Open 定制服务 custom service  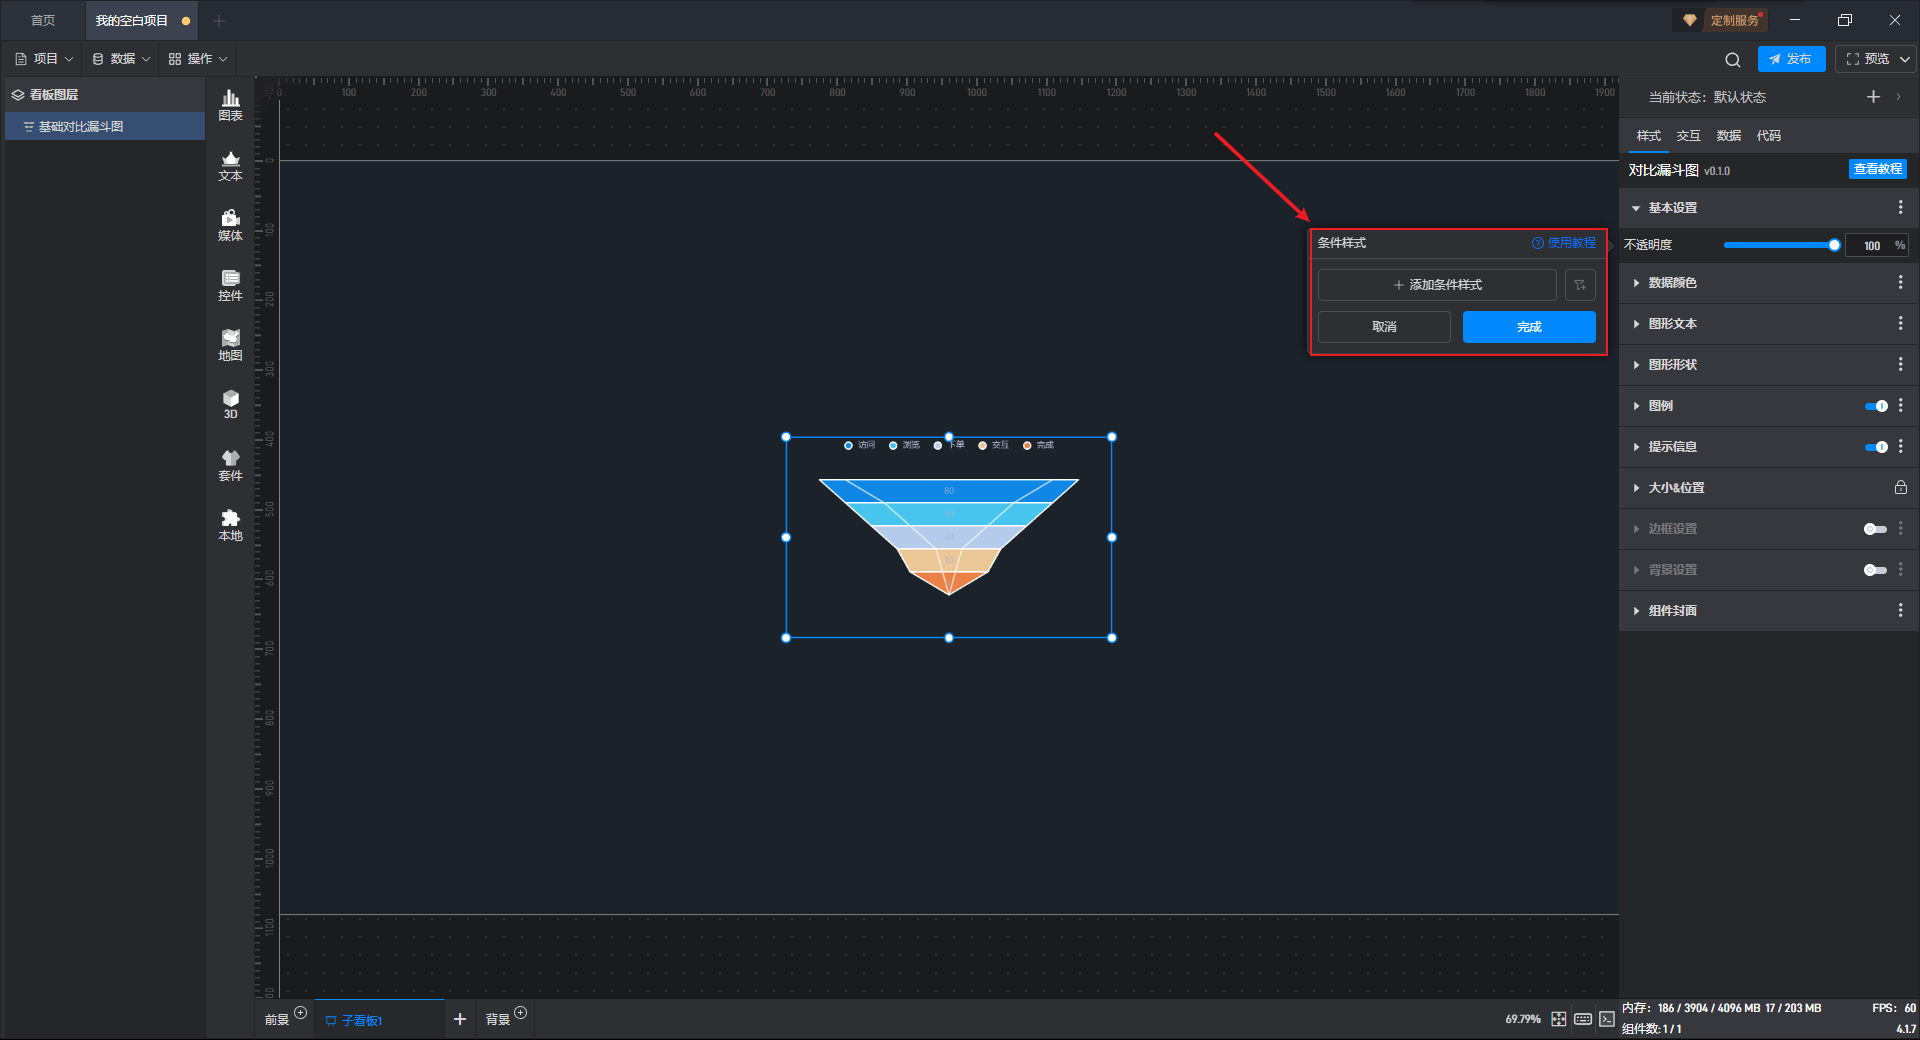[x=1722, y=20]
